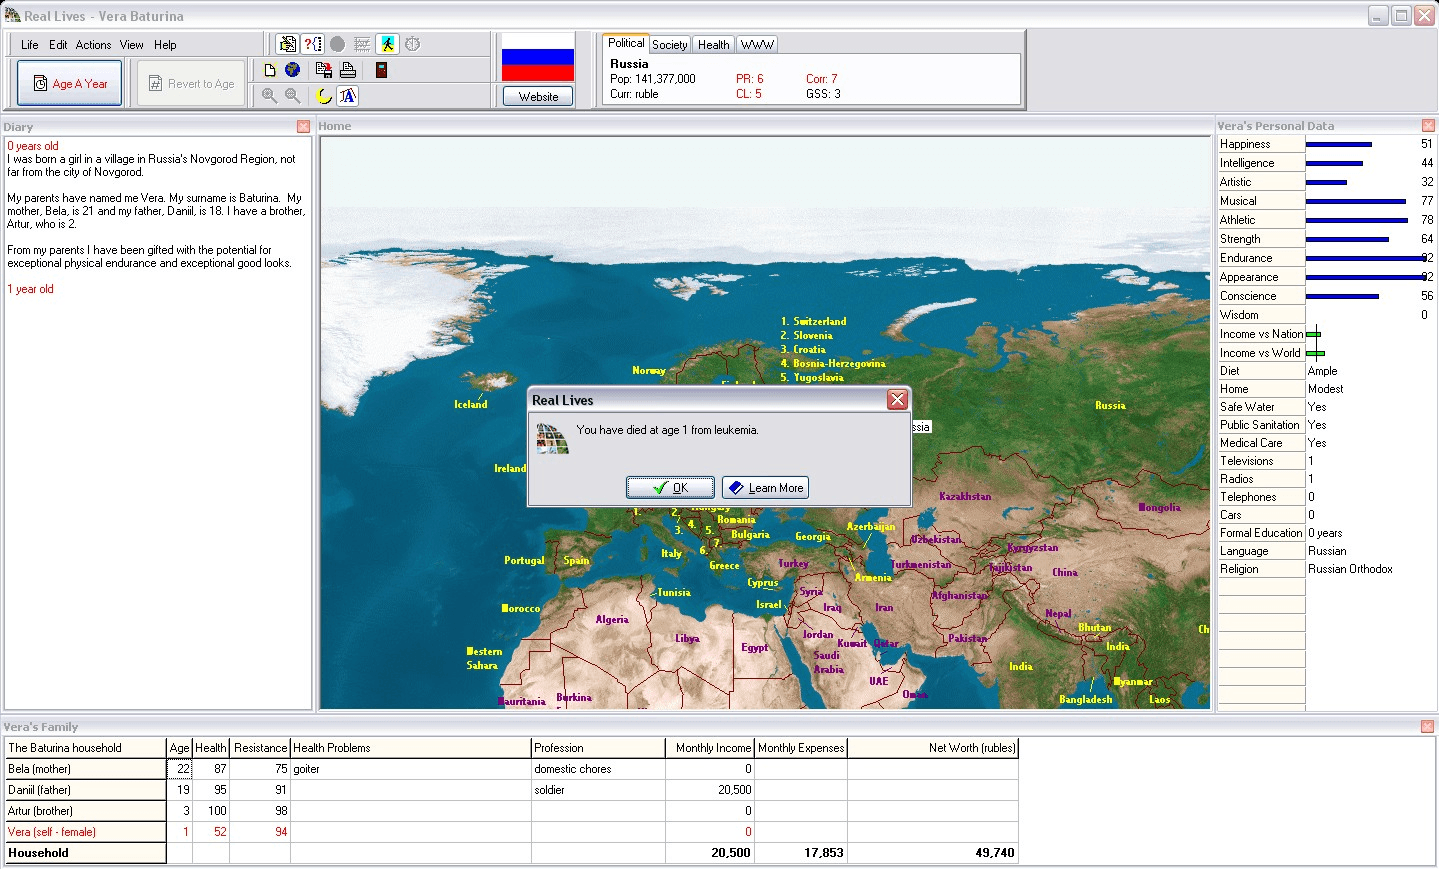This screenshot has height=869, width=1439.
Task: Click the Revert to Age button
Action: (191, 83)
